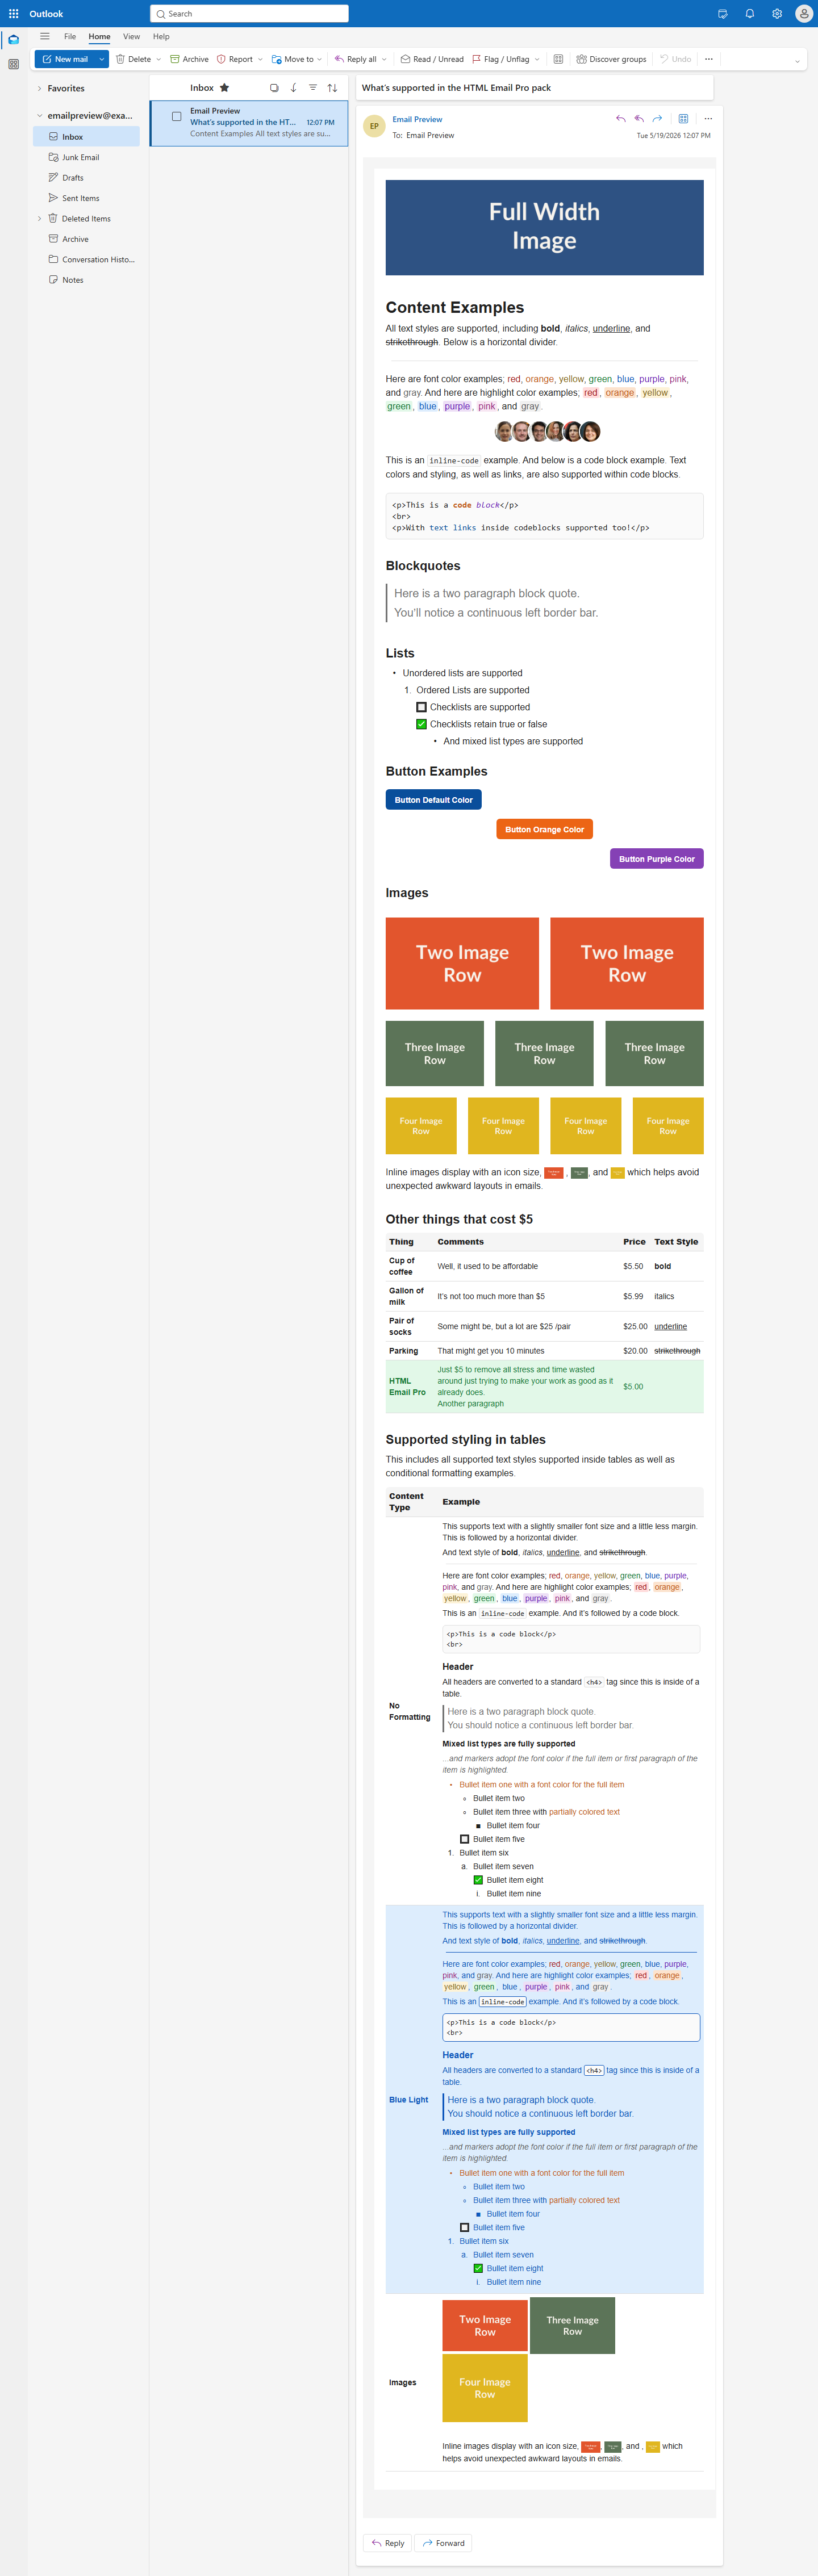Open the New mail dropdown arrow
The width and height of the screenshot is (818, 2576).
[101, 59]
